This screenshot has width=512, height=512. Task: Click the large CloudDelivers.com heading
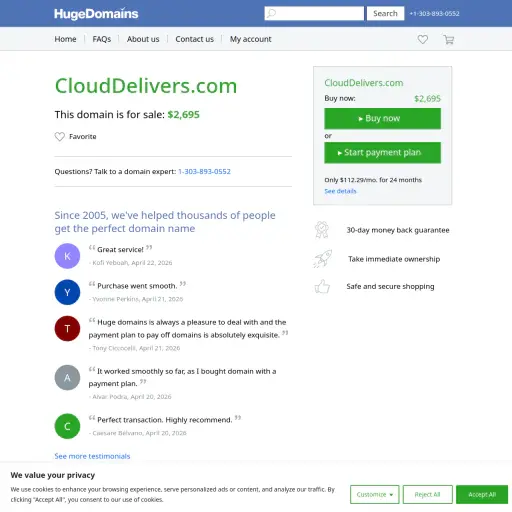coord(146,86)
